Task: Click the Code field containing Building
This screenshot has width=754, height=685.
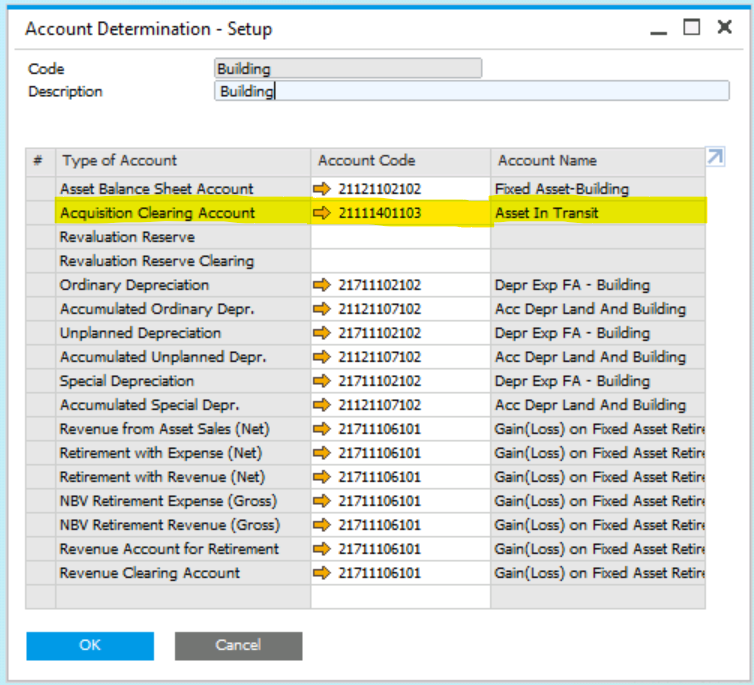Action: pos(348,68)
